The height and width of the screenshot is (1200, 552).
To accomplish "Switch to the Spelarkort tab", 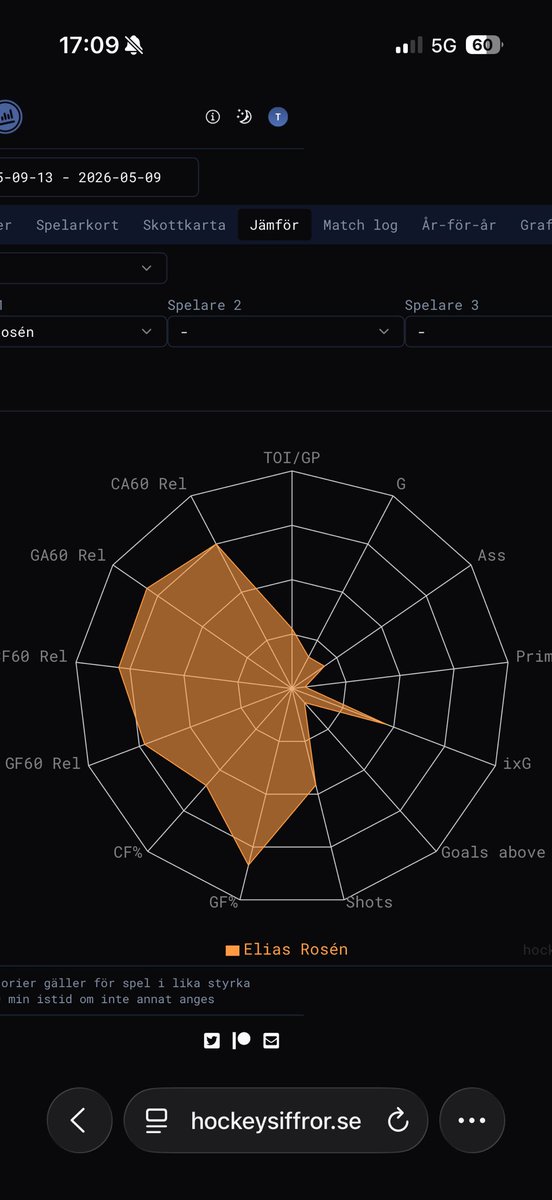I will 77,225.
